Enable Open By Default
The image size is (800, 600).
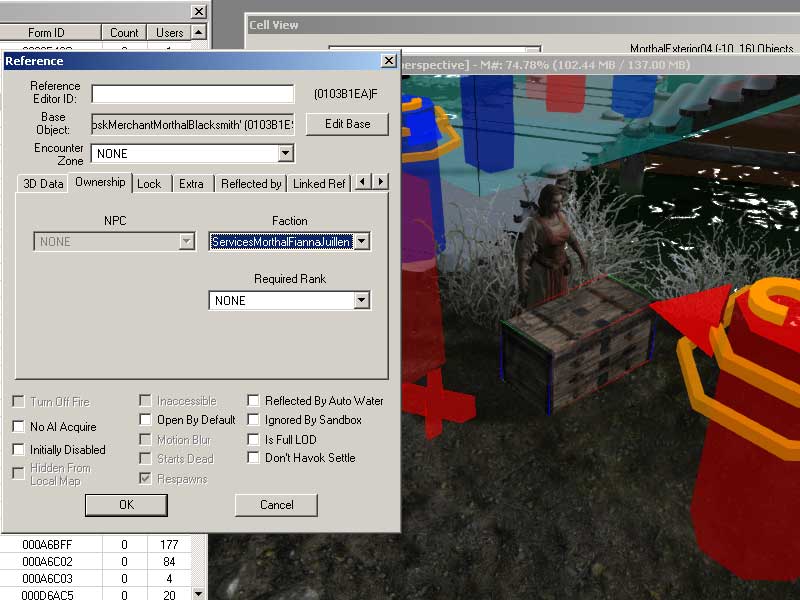pos(145,420)
